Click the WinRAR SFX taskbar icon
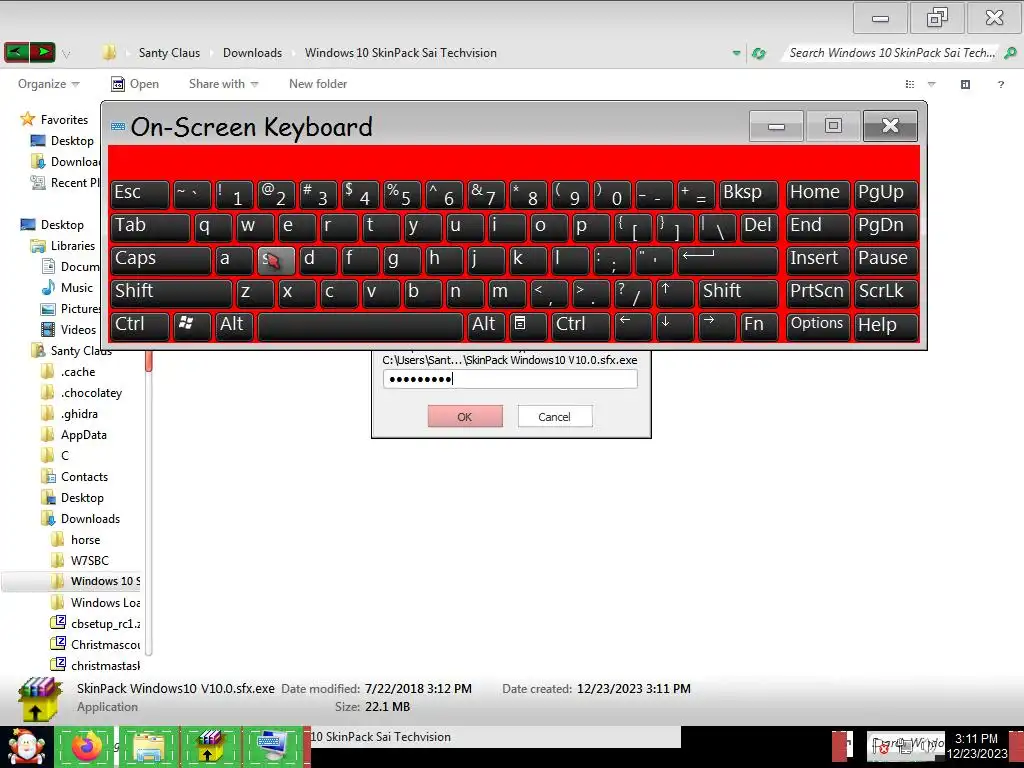This screenshot has width=1024, height=768. [x=210, y=746]
